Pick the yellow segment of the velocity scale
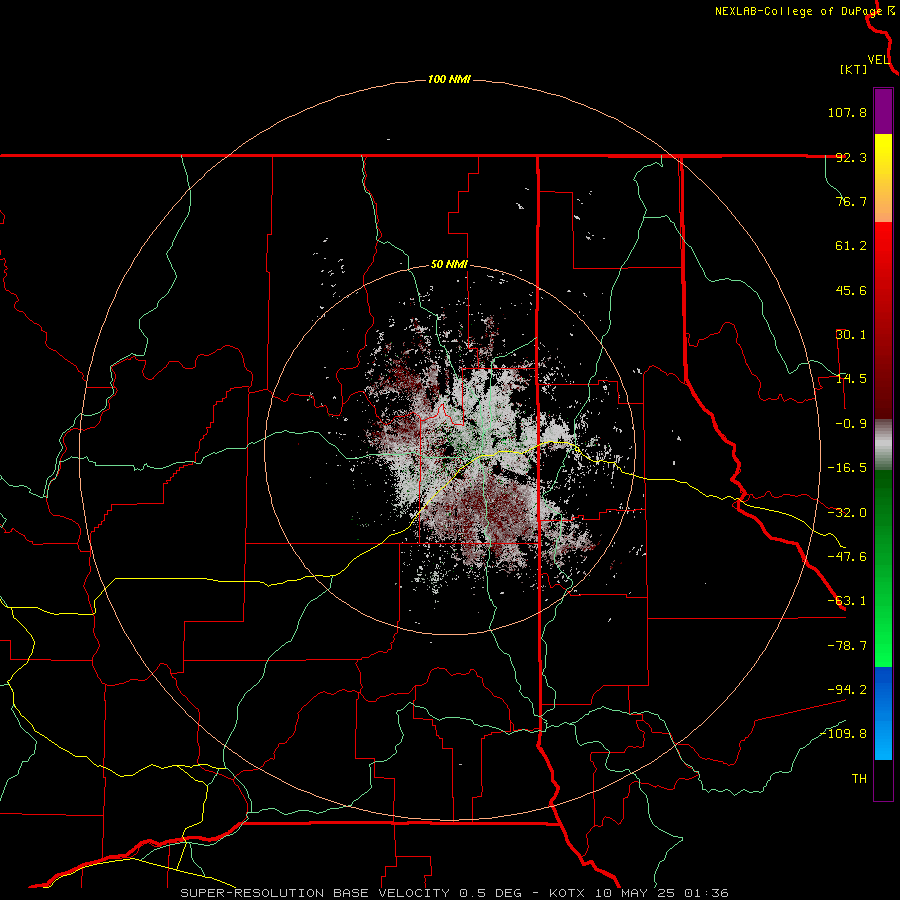The image size is (900, 900). click(883, 177)
